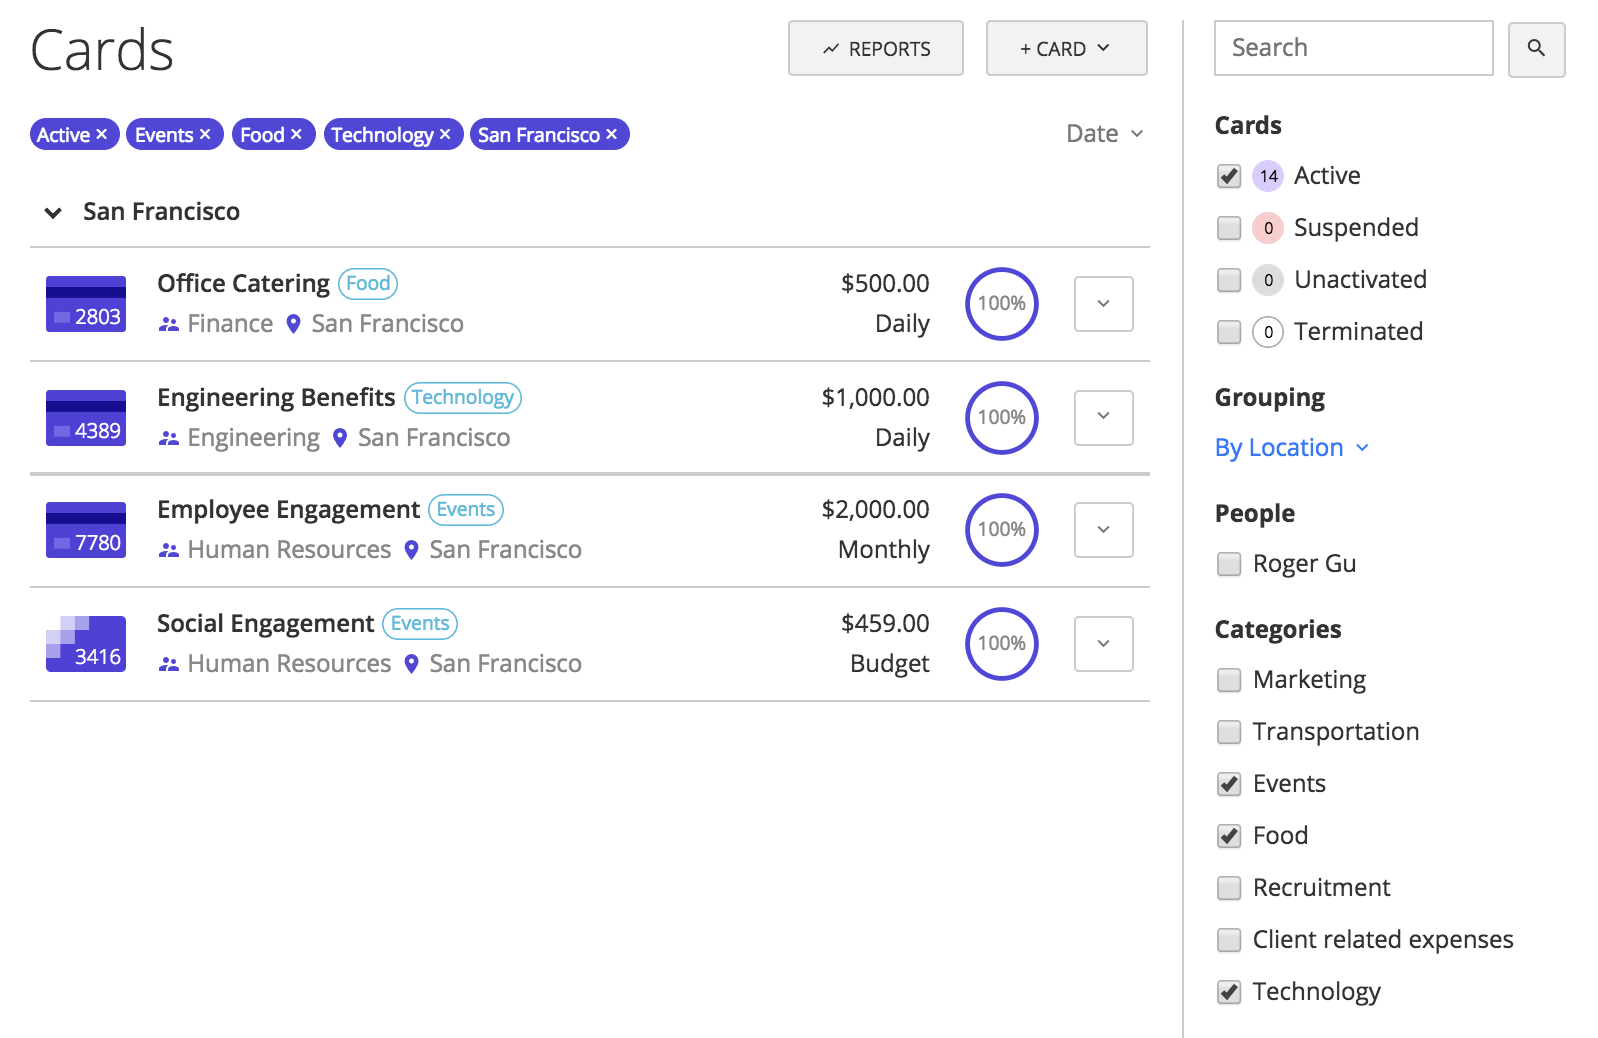Click the 100% progress ring for Employee Engagement
This screenshot has width=1598, height=1038.
click(x=1001, y=530)
